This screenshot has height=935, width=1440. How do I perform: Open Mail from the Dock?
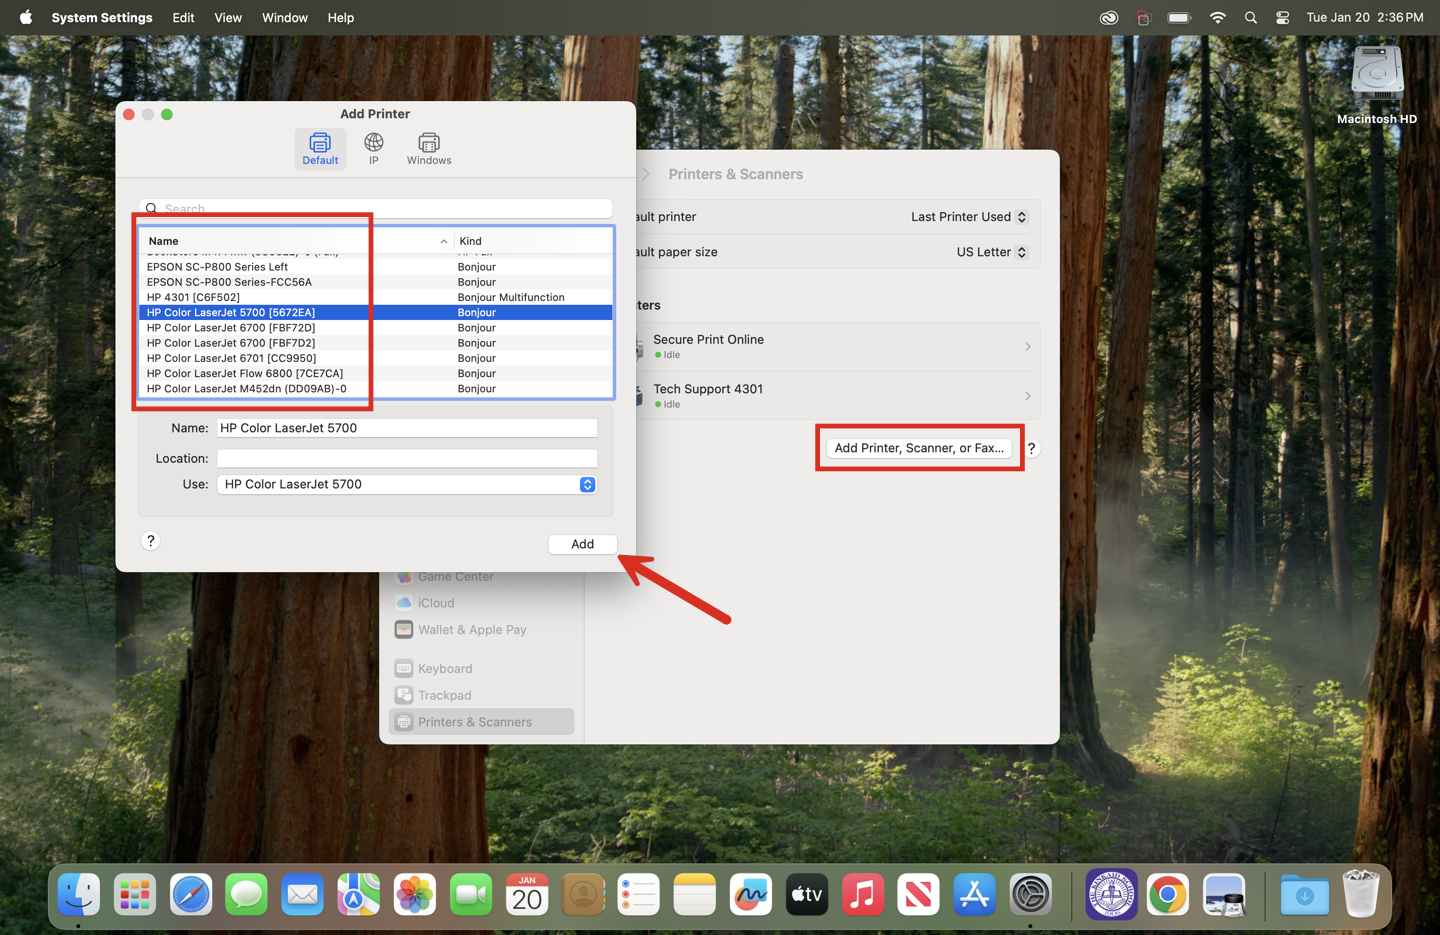(303, 894)
